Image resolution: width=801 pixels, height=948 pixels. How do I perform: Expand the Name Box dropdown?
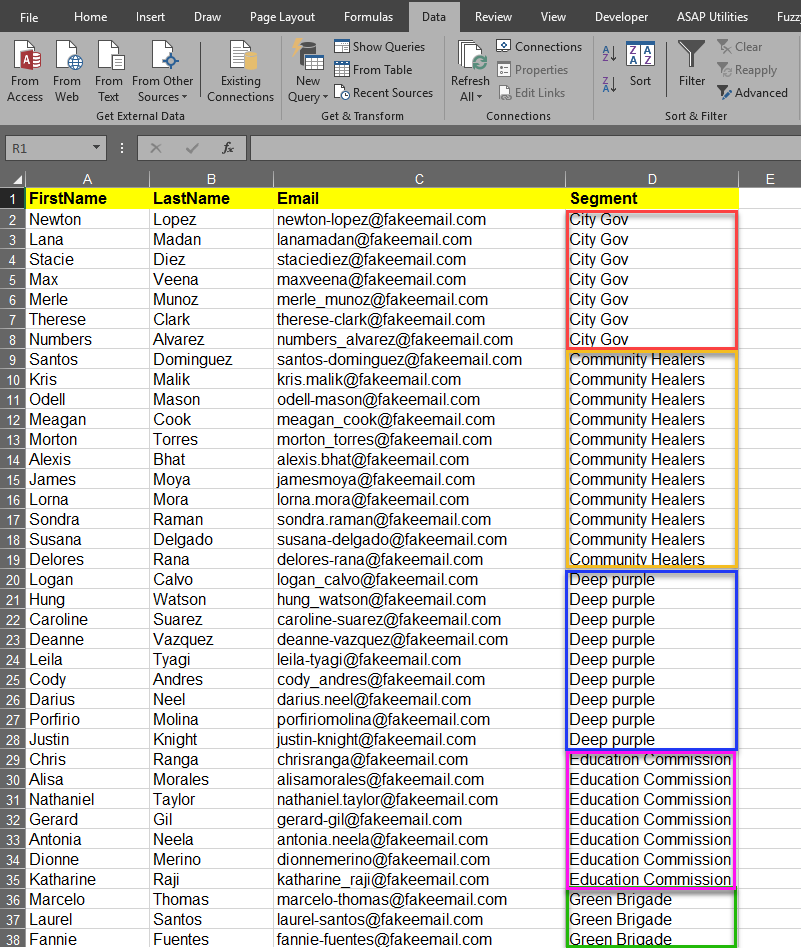click(x=96, y=148)
